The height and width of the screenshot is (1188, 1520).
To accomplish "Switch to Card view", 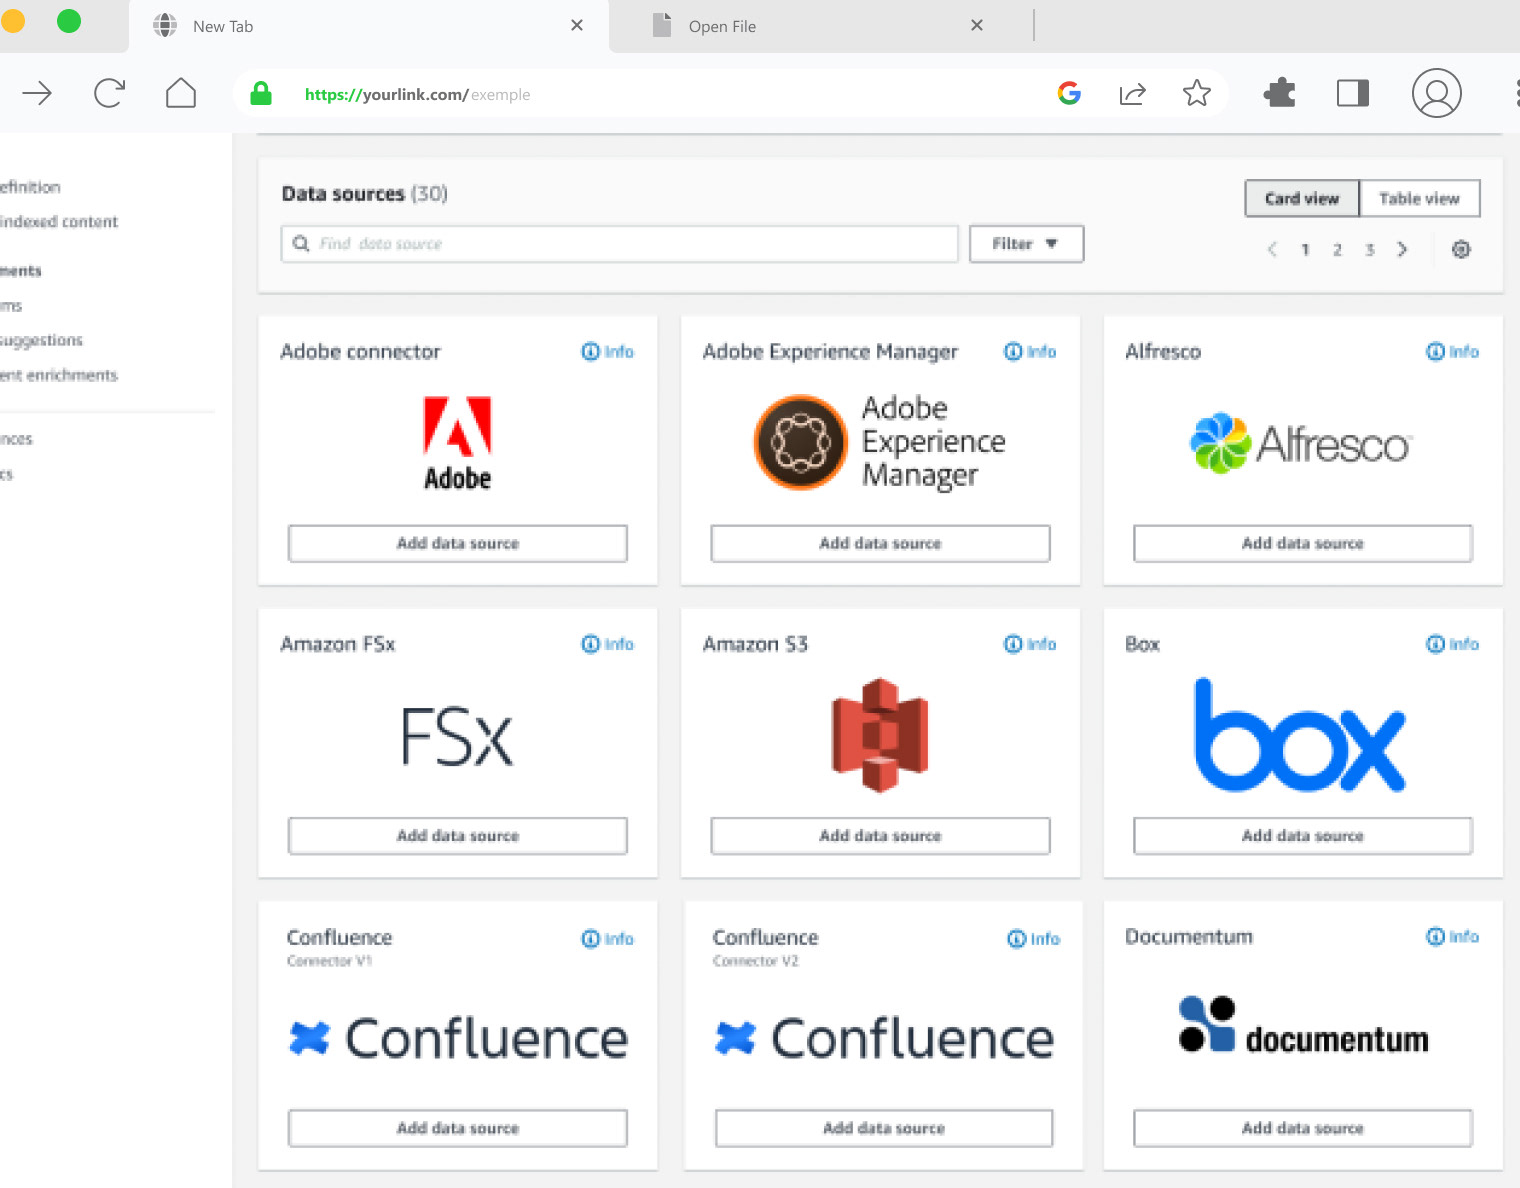I will point(1302,198).
